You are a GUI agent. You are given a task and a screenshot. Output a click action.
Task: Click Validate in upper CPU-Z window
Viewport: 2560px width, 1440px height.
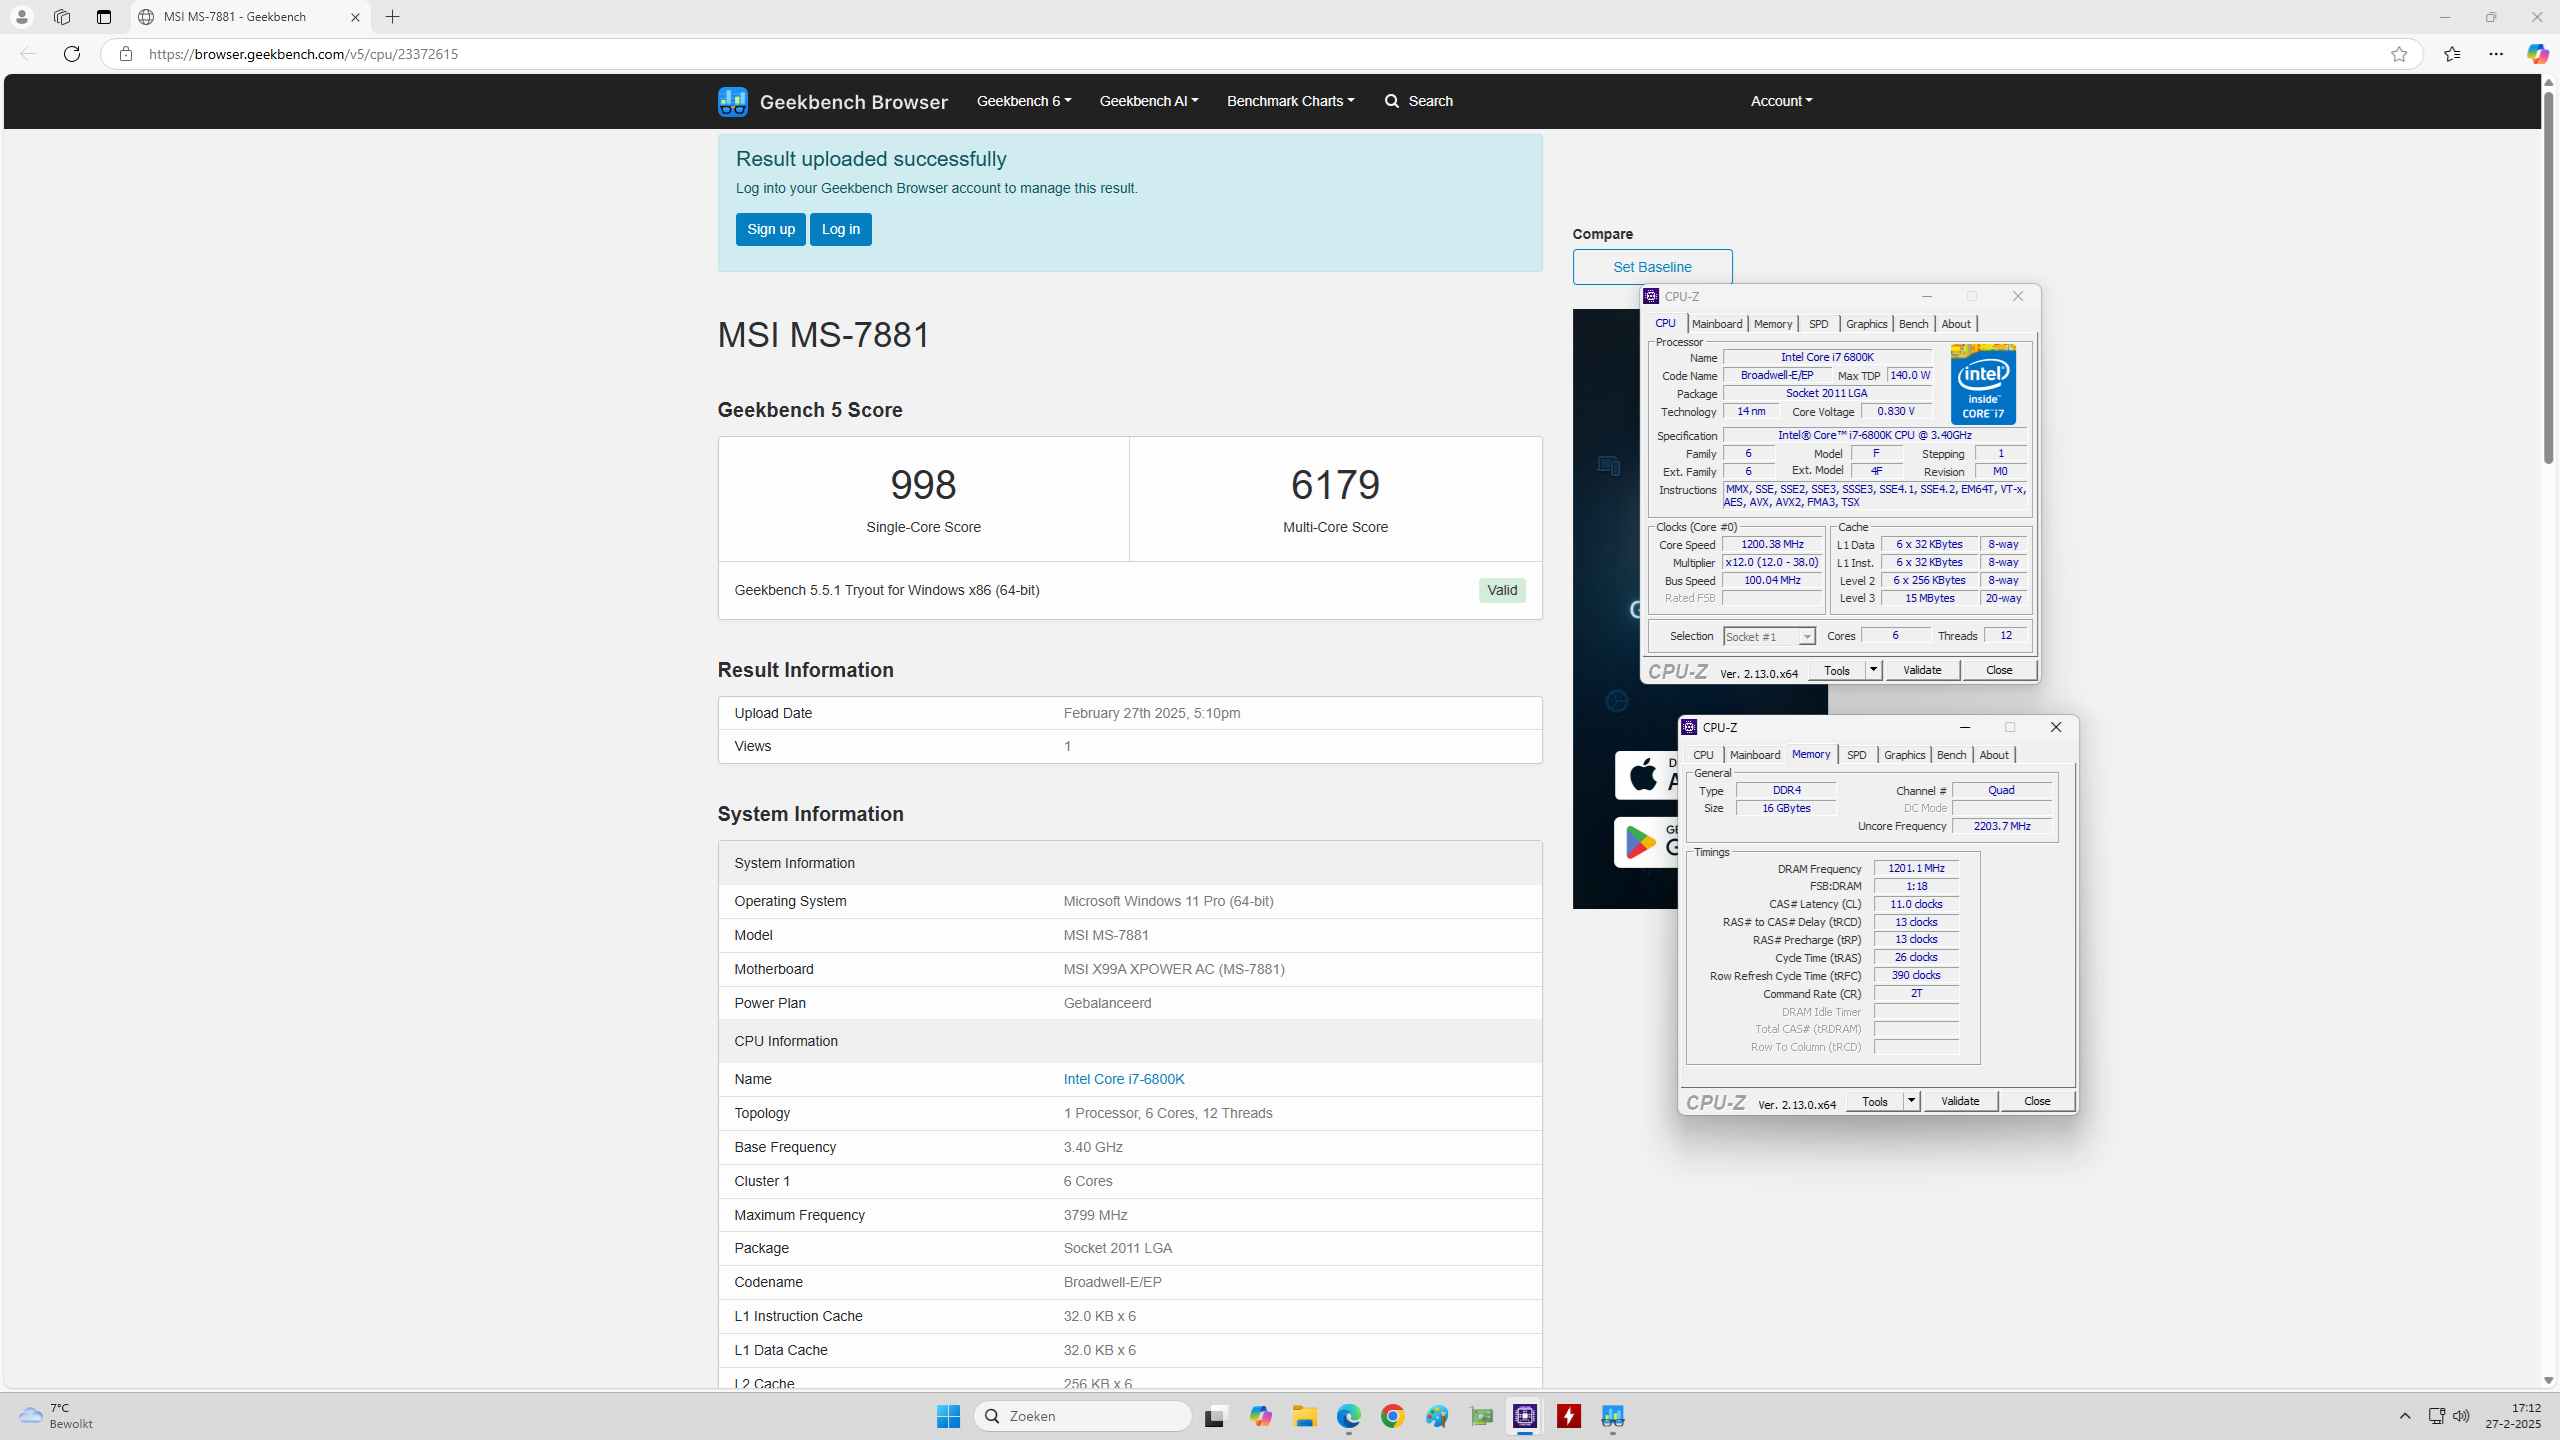pyautogui.click(x=1922, y=670)
